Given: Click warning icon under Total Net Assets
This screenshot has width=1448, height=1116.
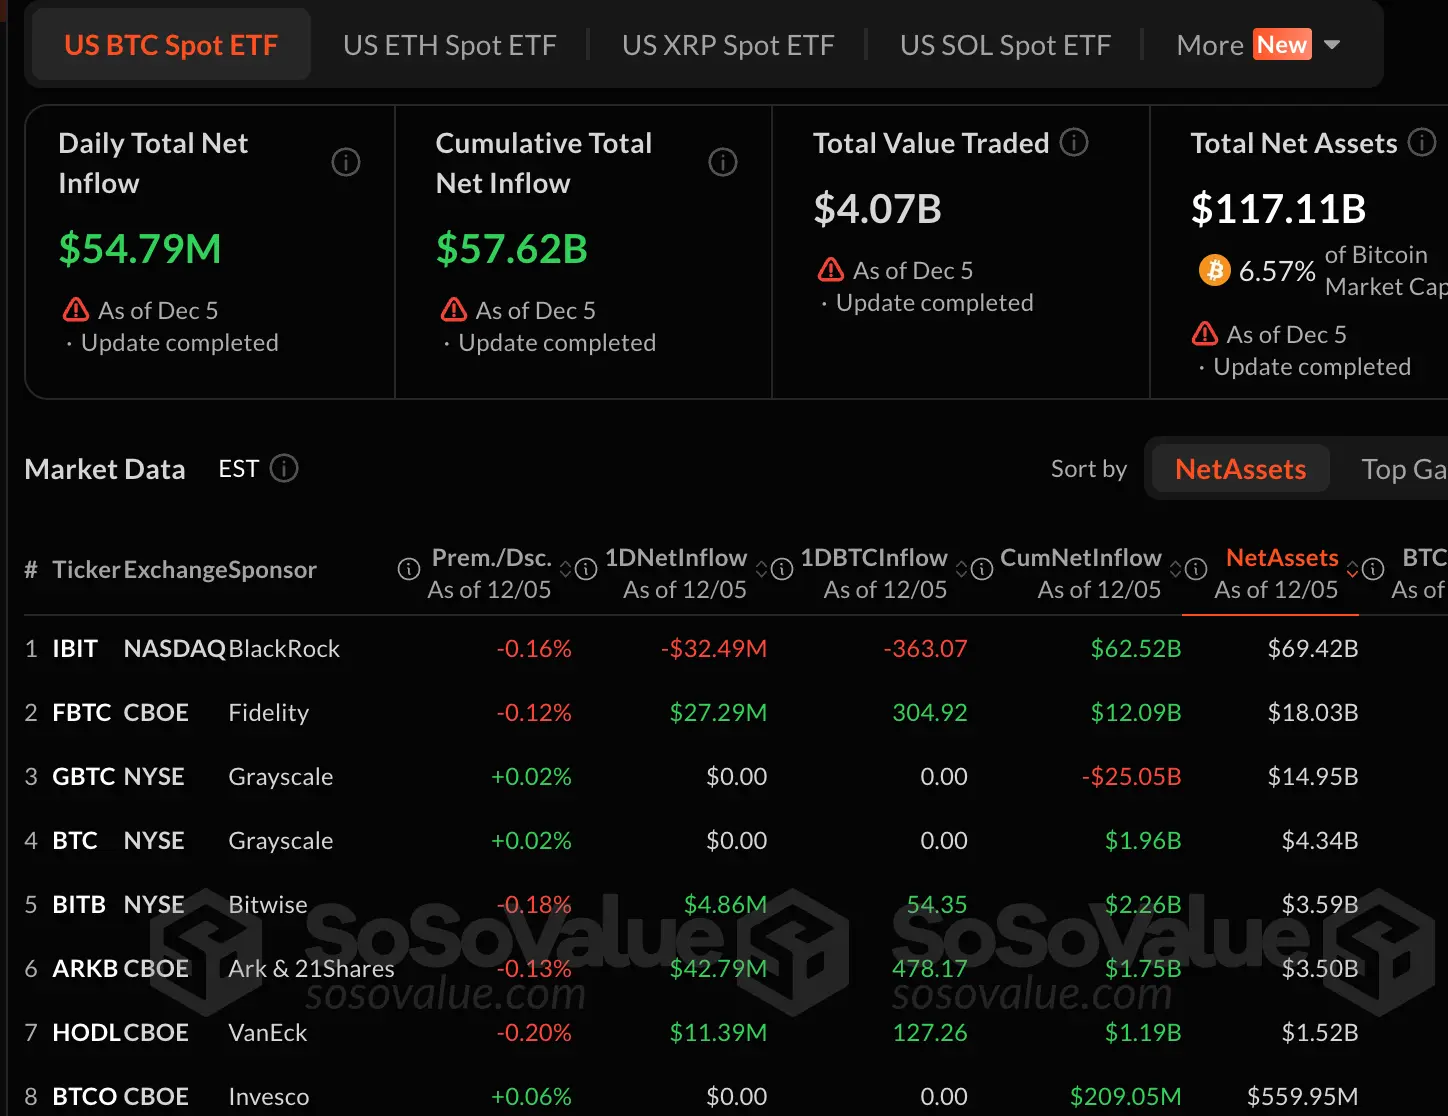Looking at the screenshot, I should (1205, 333).
